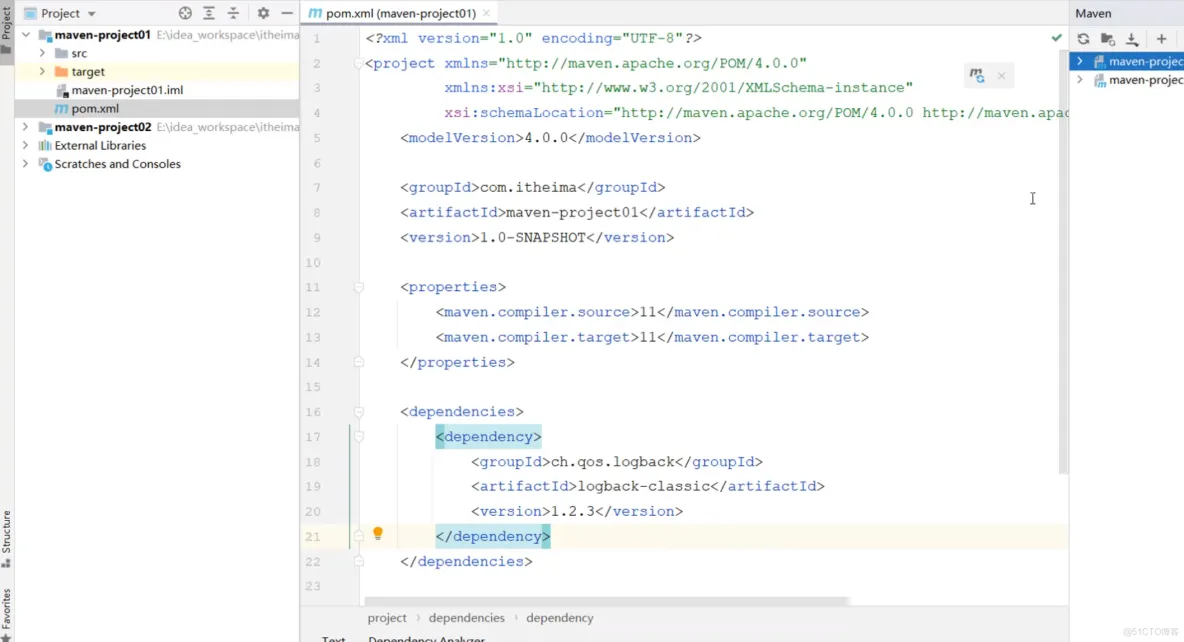This screenshot has width=1184, height=642.
Task: Click the Select Opened File crosshair icon
Action: click(184, 14)
